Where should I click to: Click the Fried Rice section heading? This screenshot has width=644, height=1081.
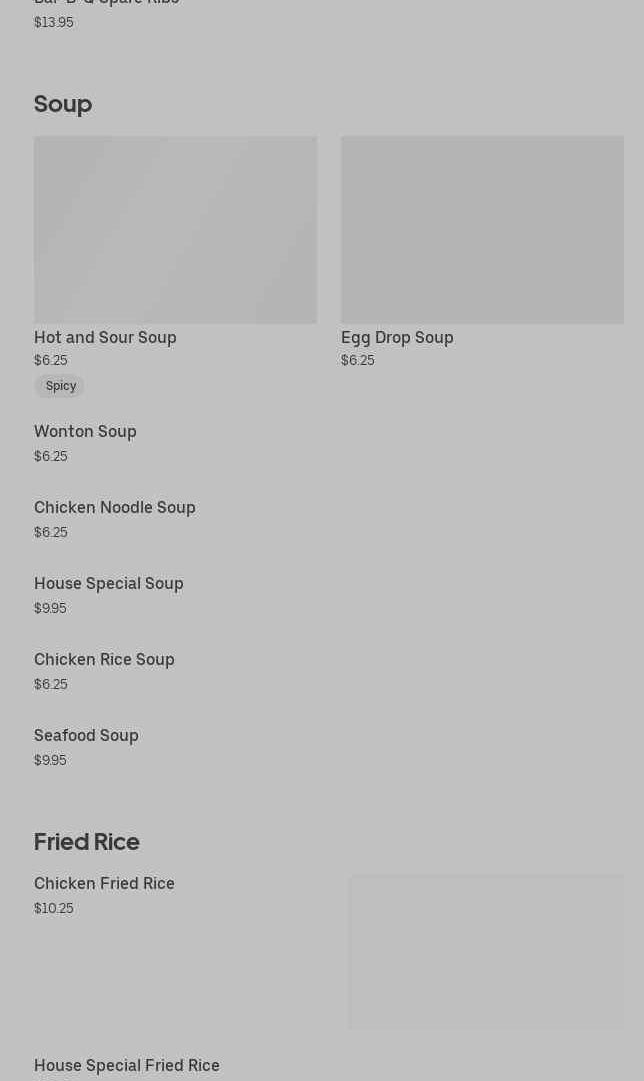click(x=87, y=842)
